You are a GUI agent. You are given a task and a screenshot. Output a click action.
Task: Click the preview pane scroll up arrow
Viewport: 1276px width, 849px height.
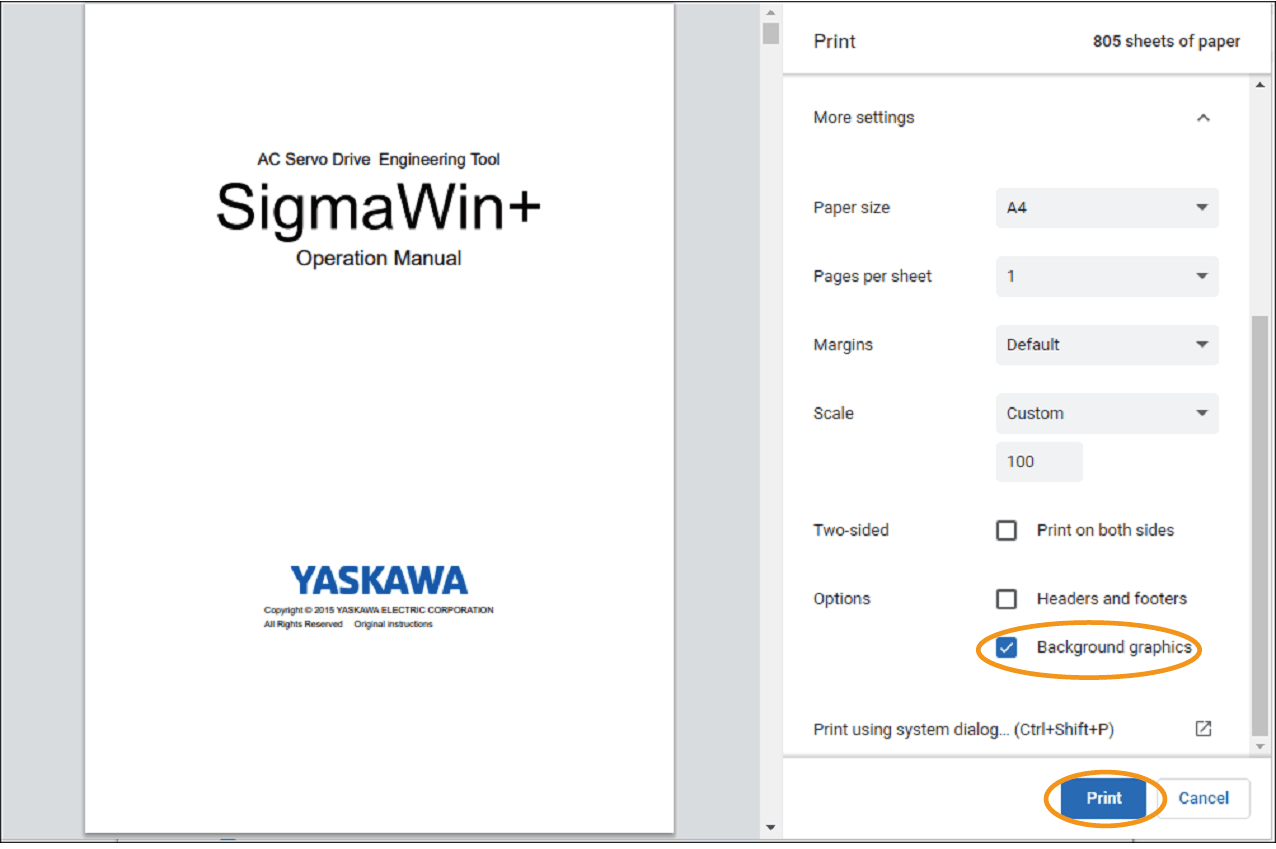click(770, 12)
